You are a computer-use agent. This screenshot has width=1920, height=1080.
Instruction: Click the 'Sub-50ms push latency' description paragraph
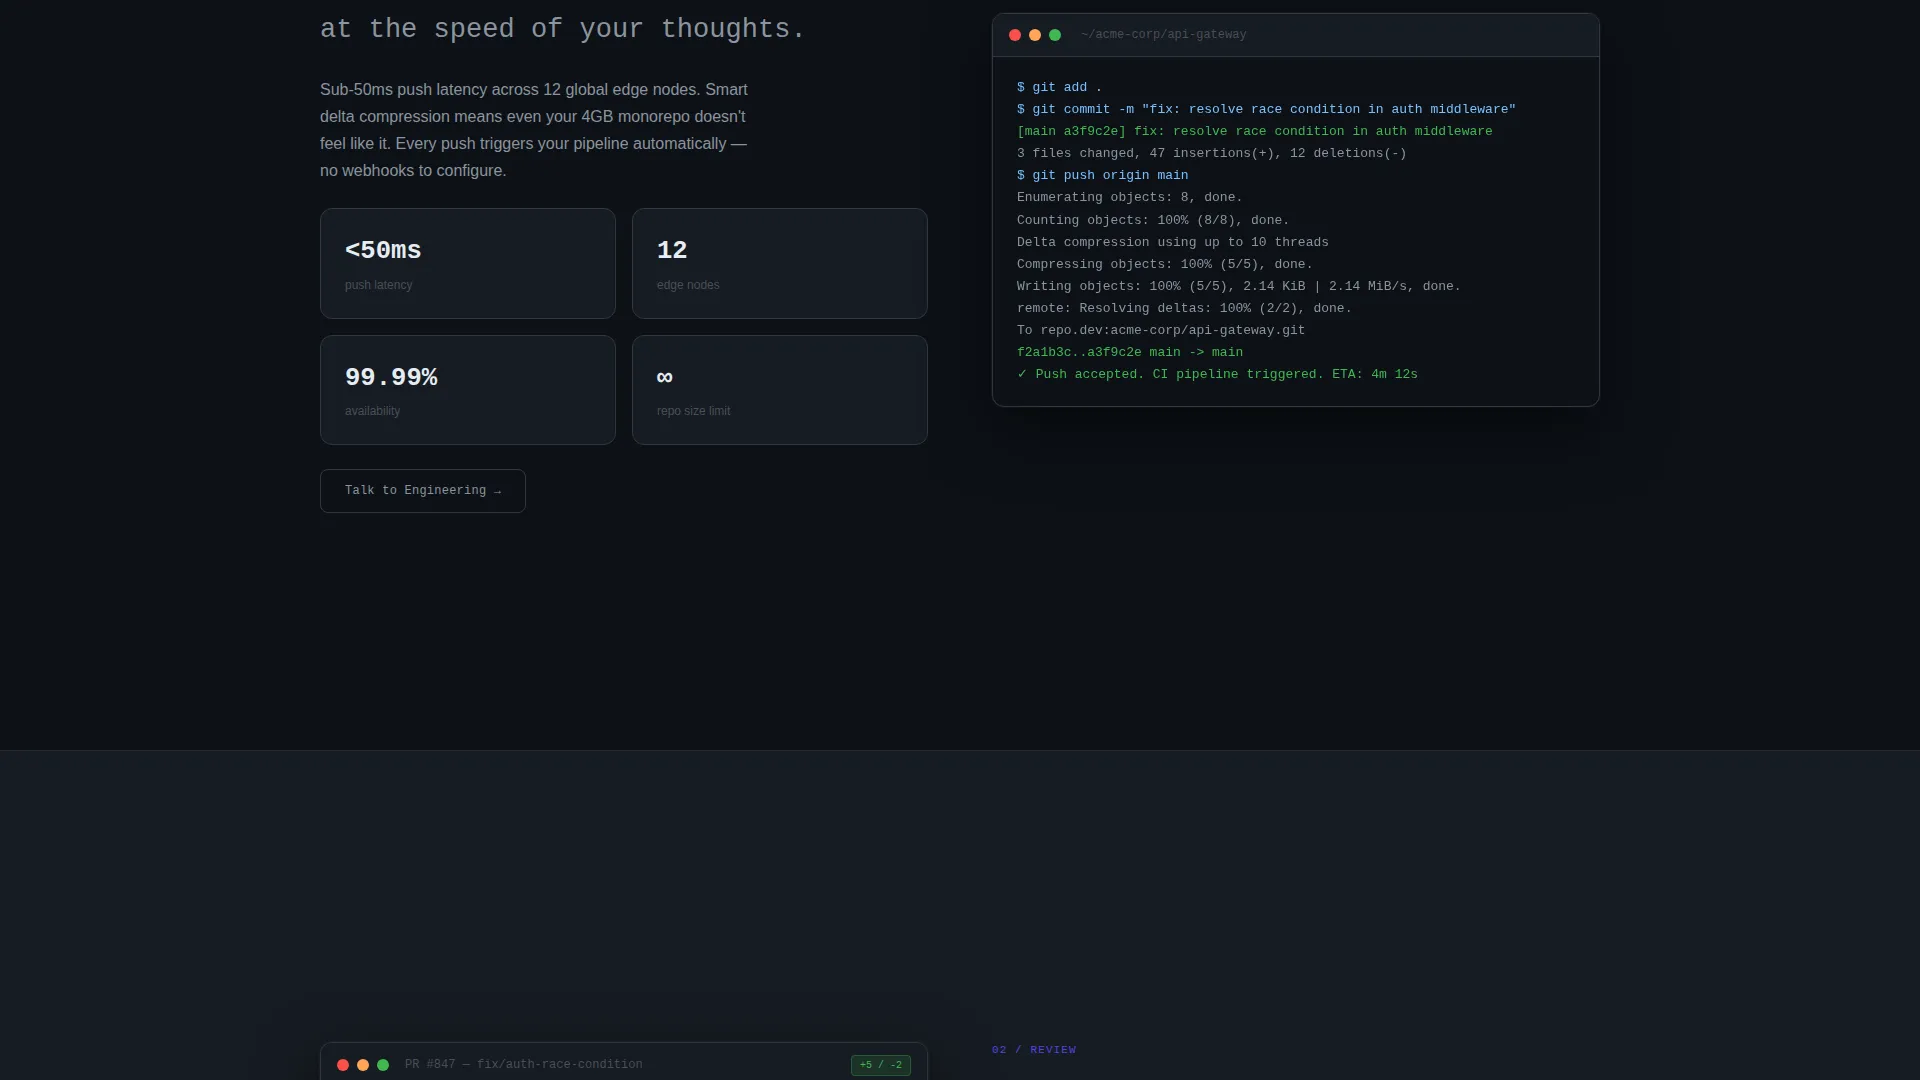coord(534,130)
